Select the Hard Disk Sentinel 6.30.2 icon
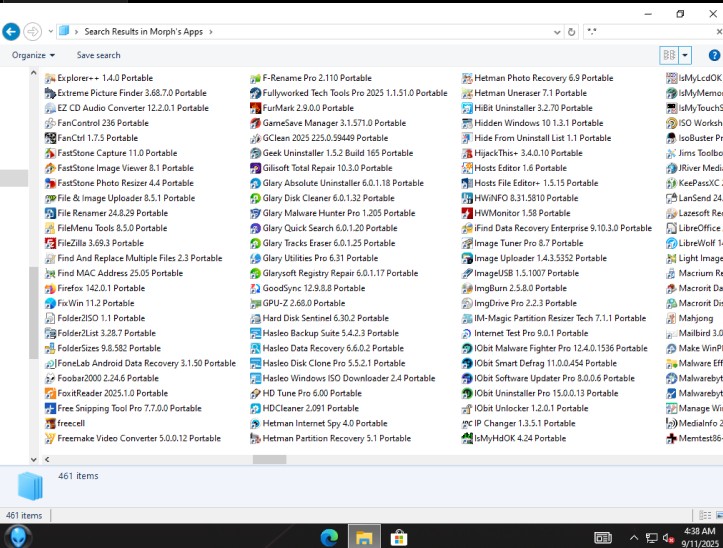The image size is (723, 548). (x=255, y=318)
